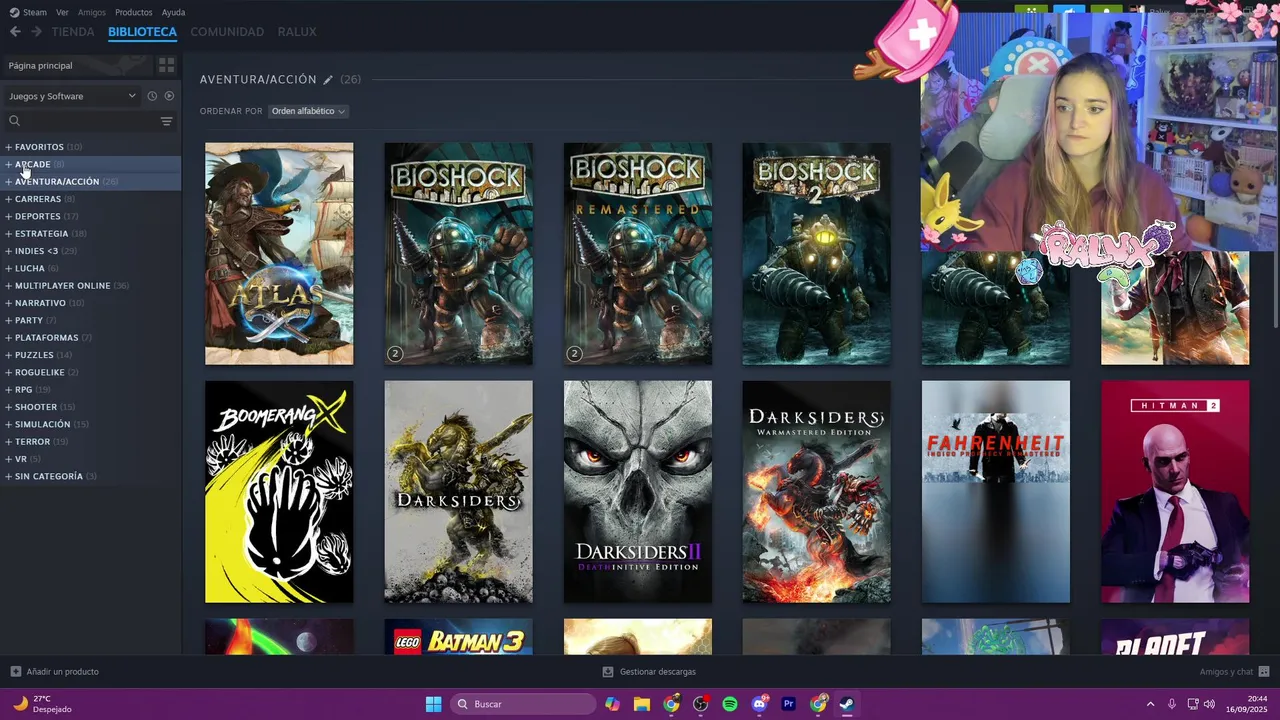Open Discord from the taskbar
The width and height of the screenshot is (1280, 720).
pos(759,704)
